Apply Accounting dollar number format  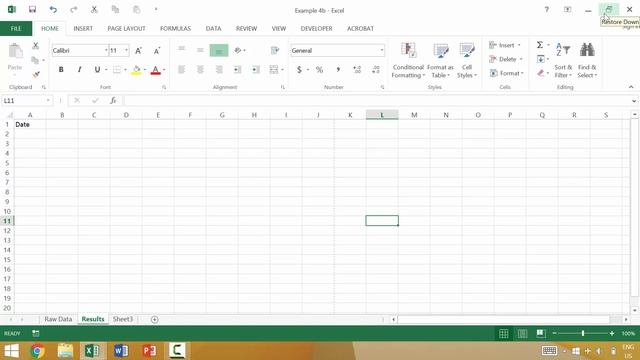pos(299,70)
